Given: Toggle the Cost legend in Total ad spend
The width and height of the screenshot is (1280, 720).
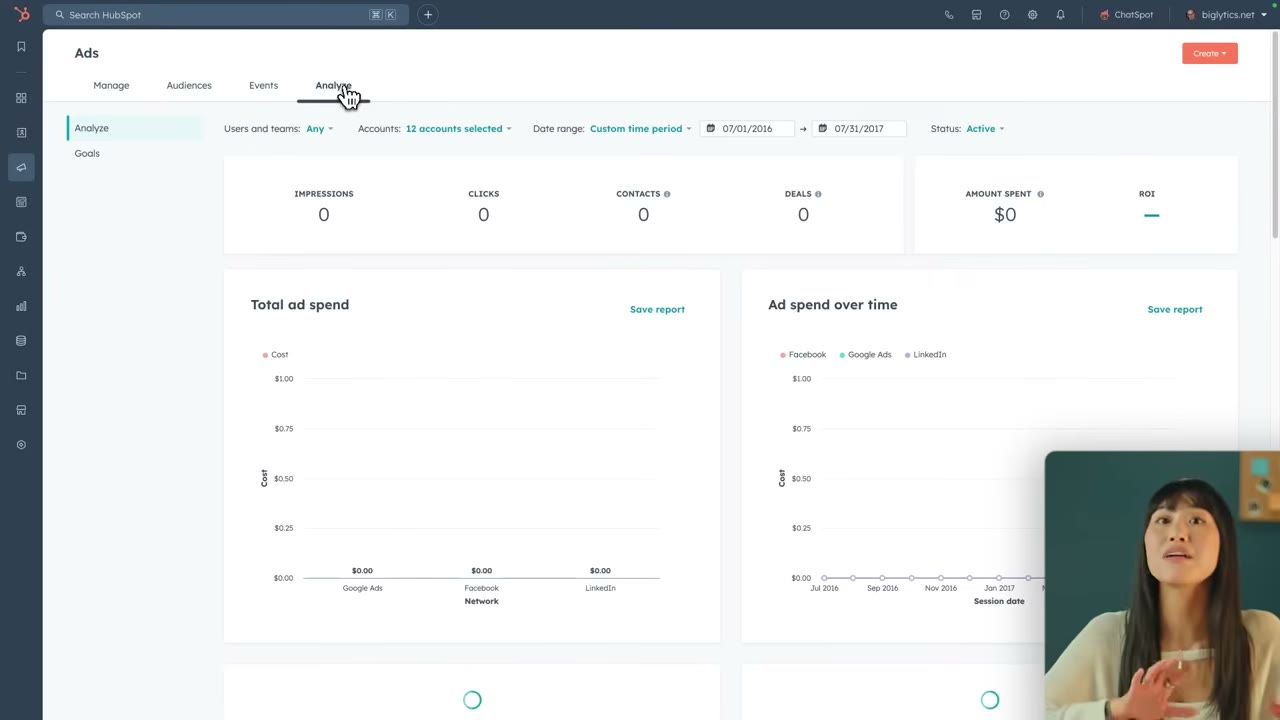Looking at the screenshot, I should tap(275, 354).
